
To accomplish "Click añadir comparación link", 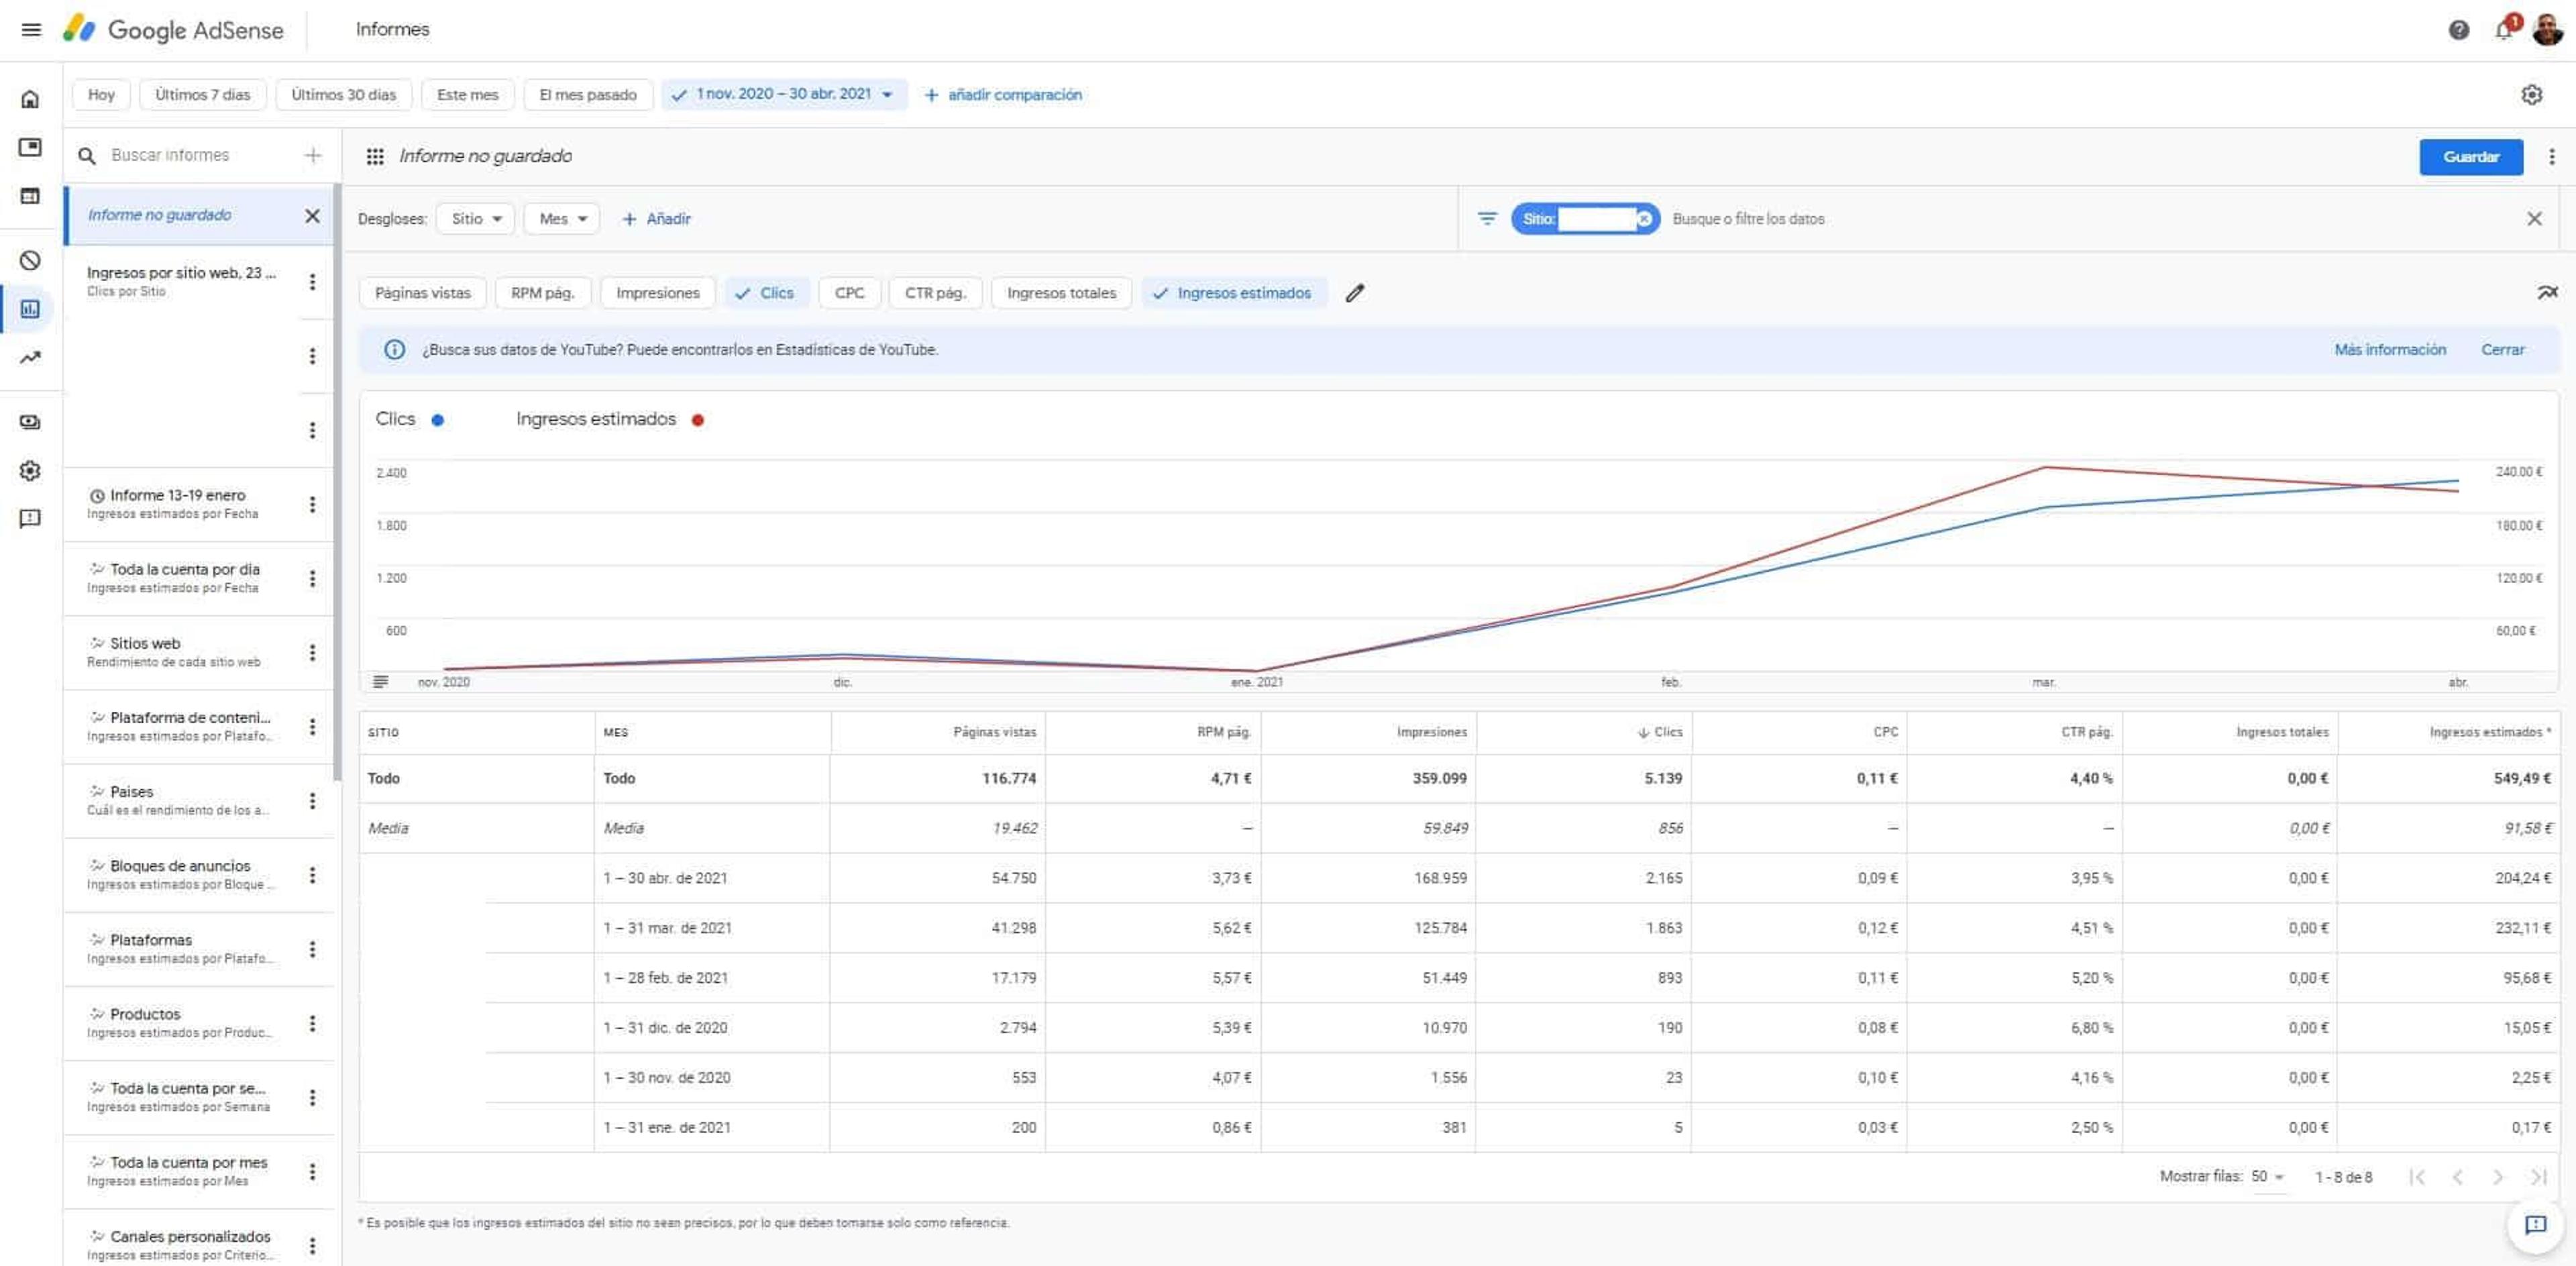I will [1003, 95].
